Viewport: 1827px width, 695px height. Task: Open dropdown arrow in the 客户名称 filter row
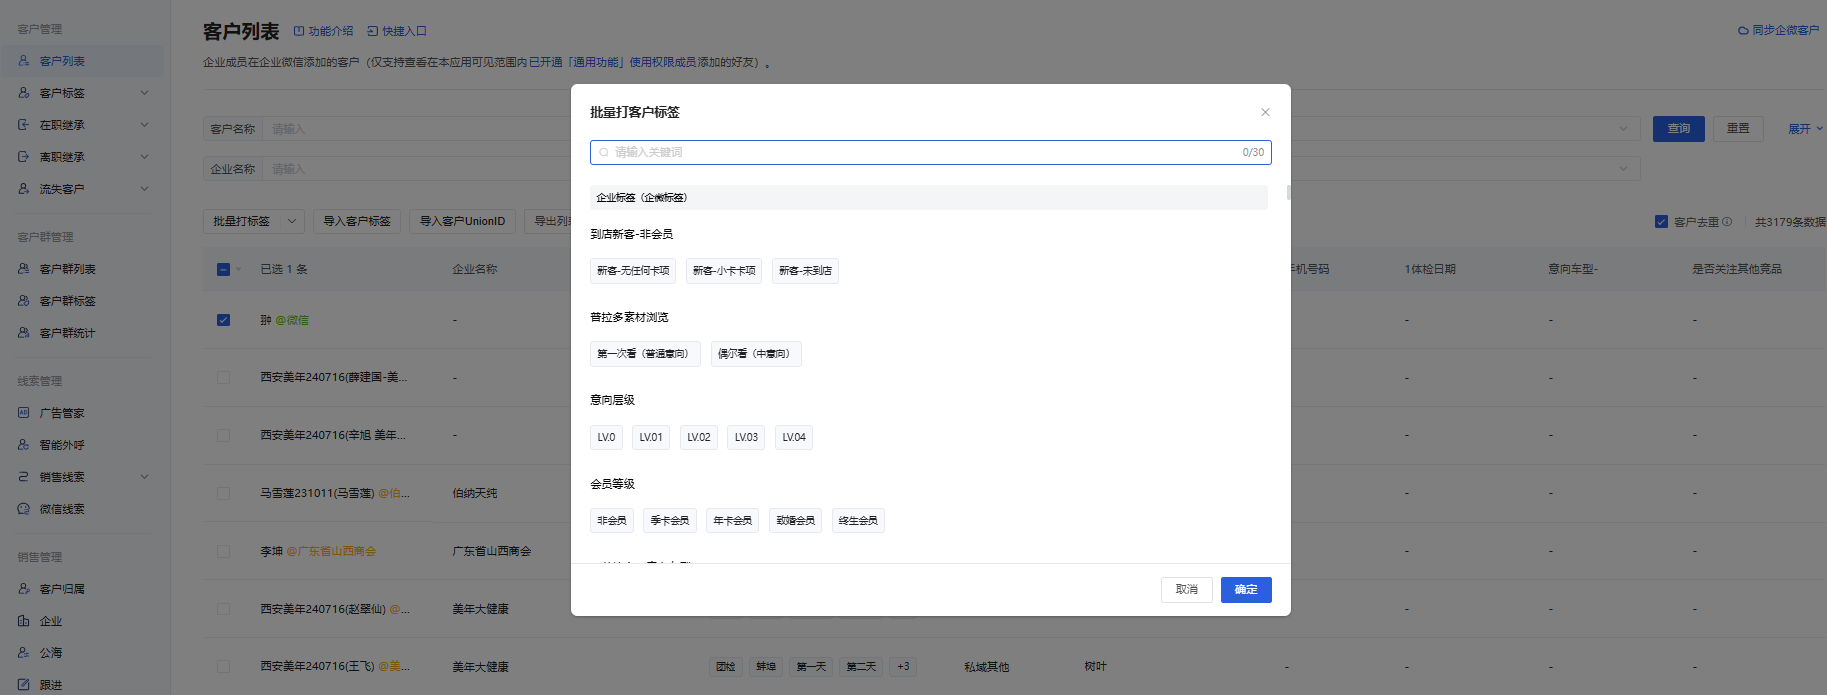pyautogui.click(x=1623, y=129)
